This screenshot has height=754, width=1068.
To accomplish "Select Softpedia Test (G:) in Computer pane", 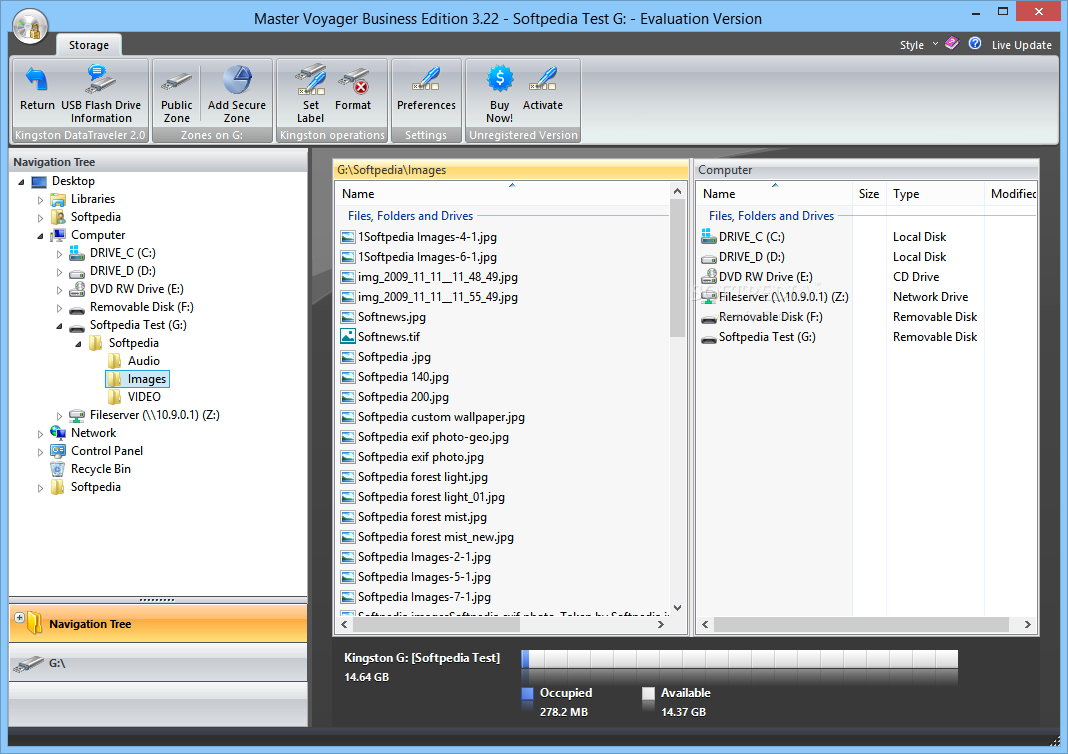I will (758, 336).
